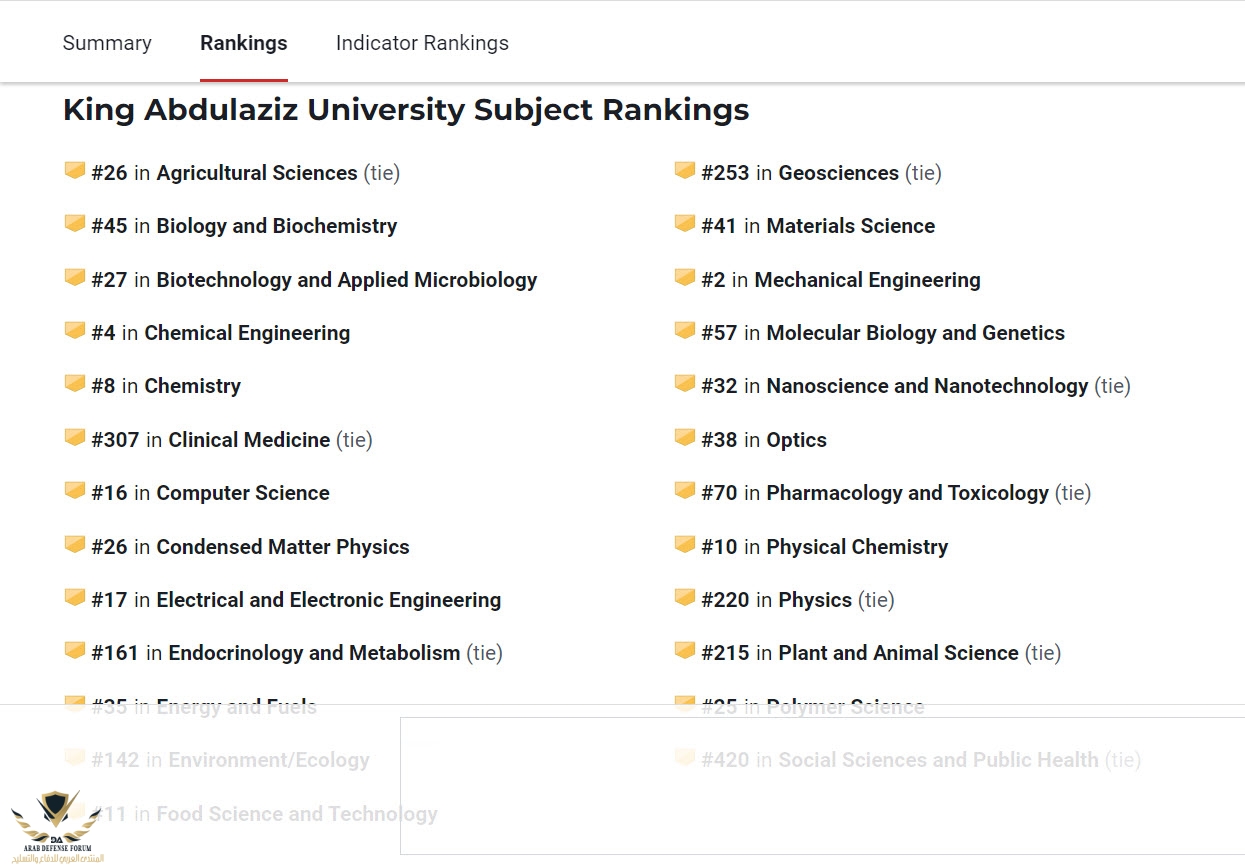Click the badge icon beside Physical Chemistry
This screenshot has width=1245, height=866.
coord(685,545)
